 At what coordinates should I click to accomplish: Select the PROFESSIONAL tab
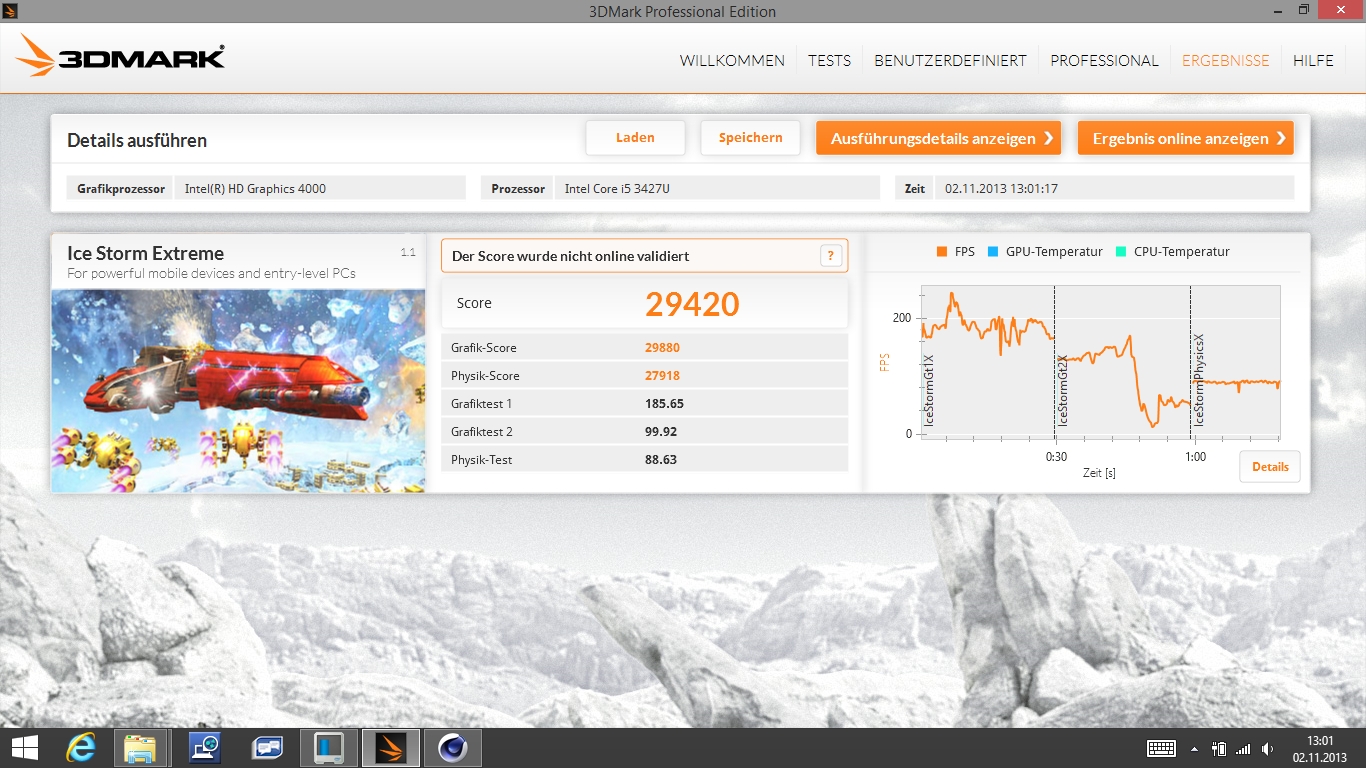[1104, 60]
